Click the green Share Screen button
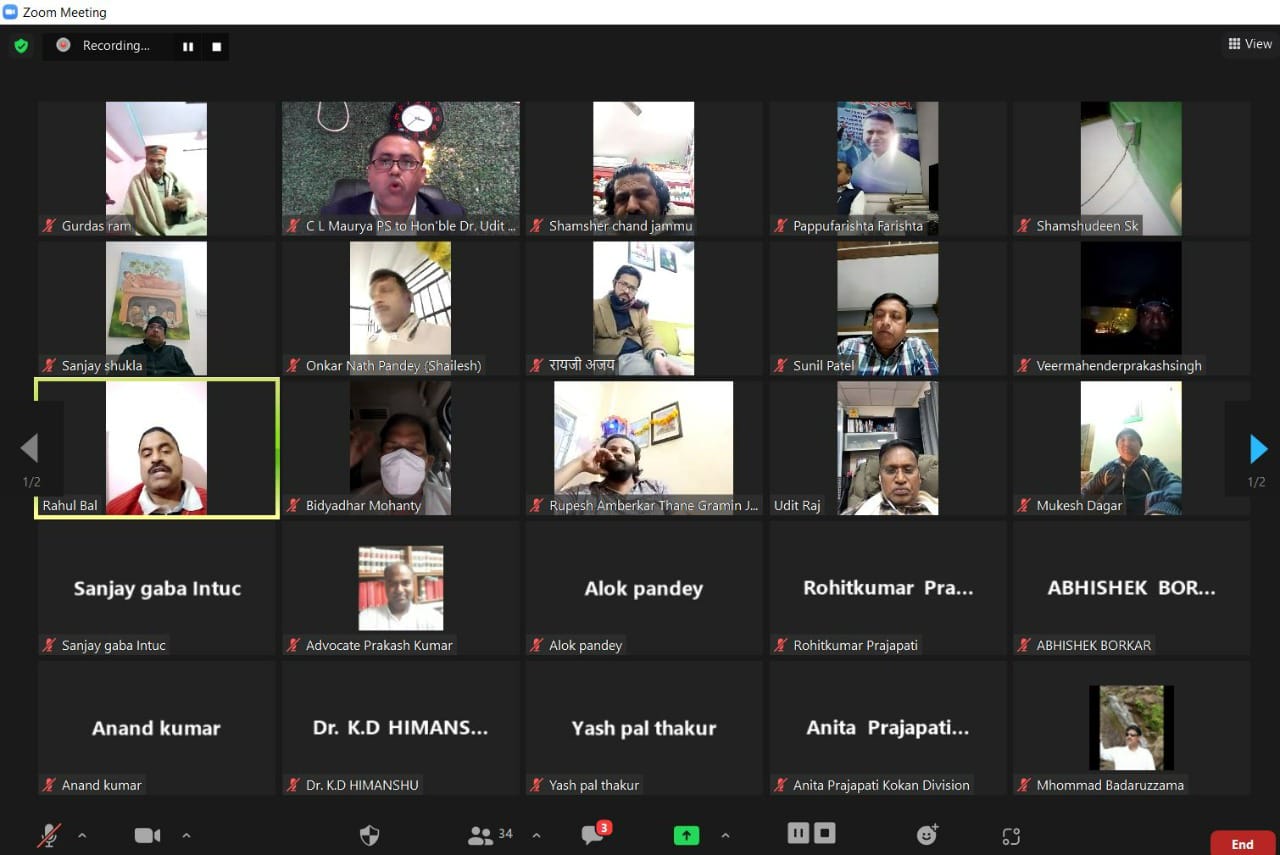 (x=686, y=835)
